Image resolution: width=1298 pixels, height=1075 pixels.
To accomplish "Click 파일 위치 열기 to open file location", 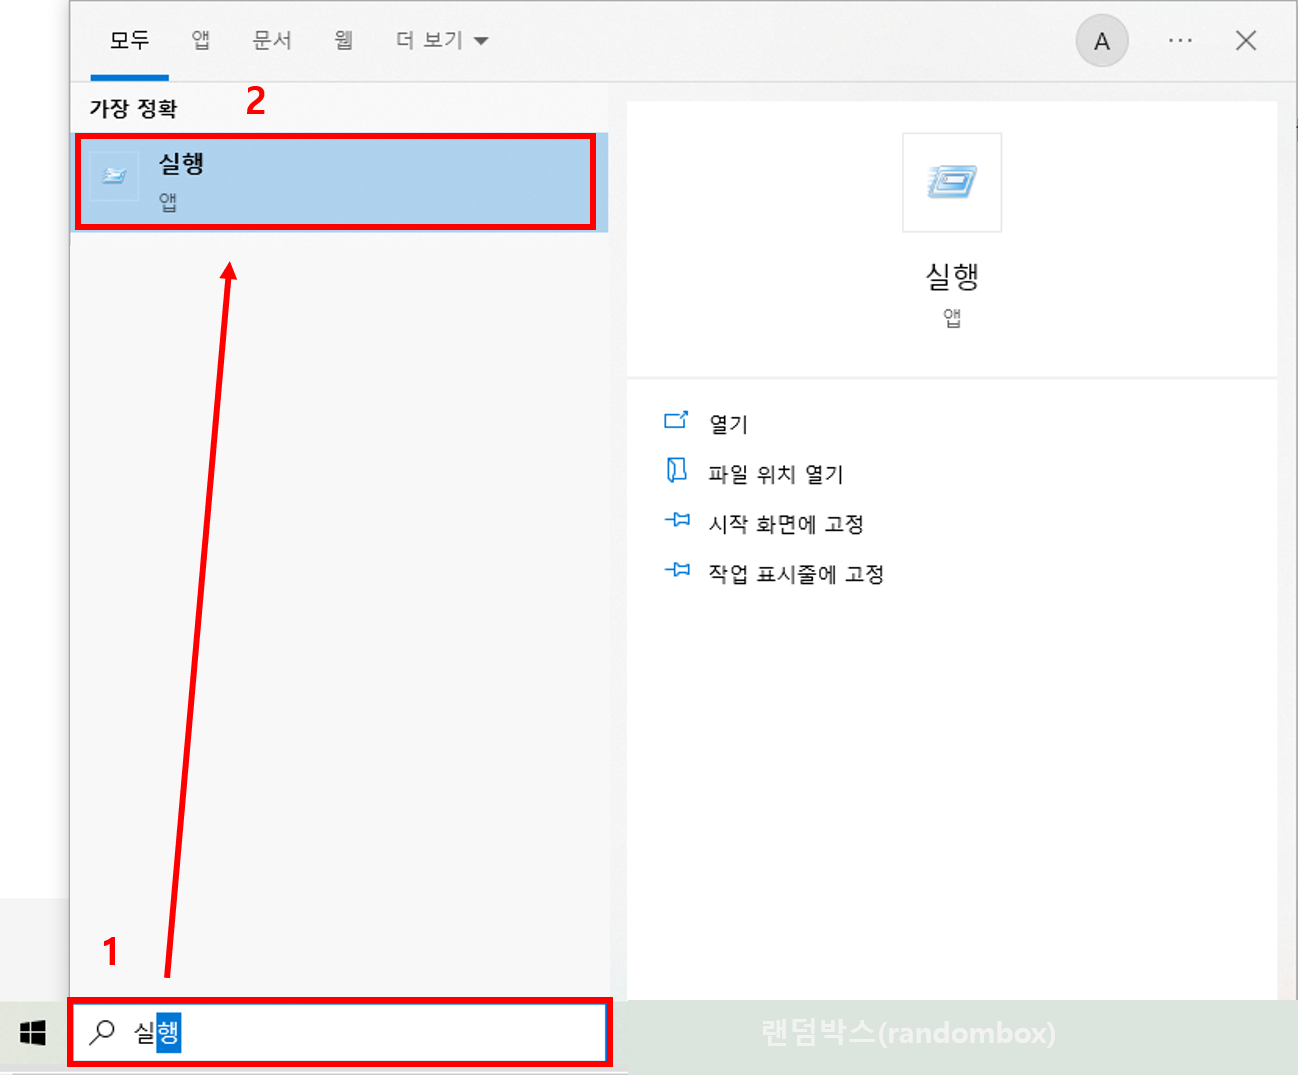I will [776, 472].
